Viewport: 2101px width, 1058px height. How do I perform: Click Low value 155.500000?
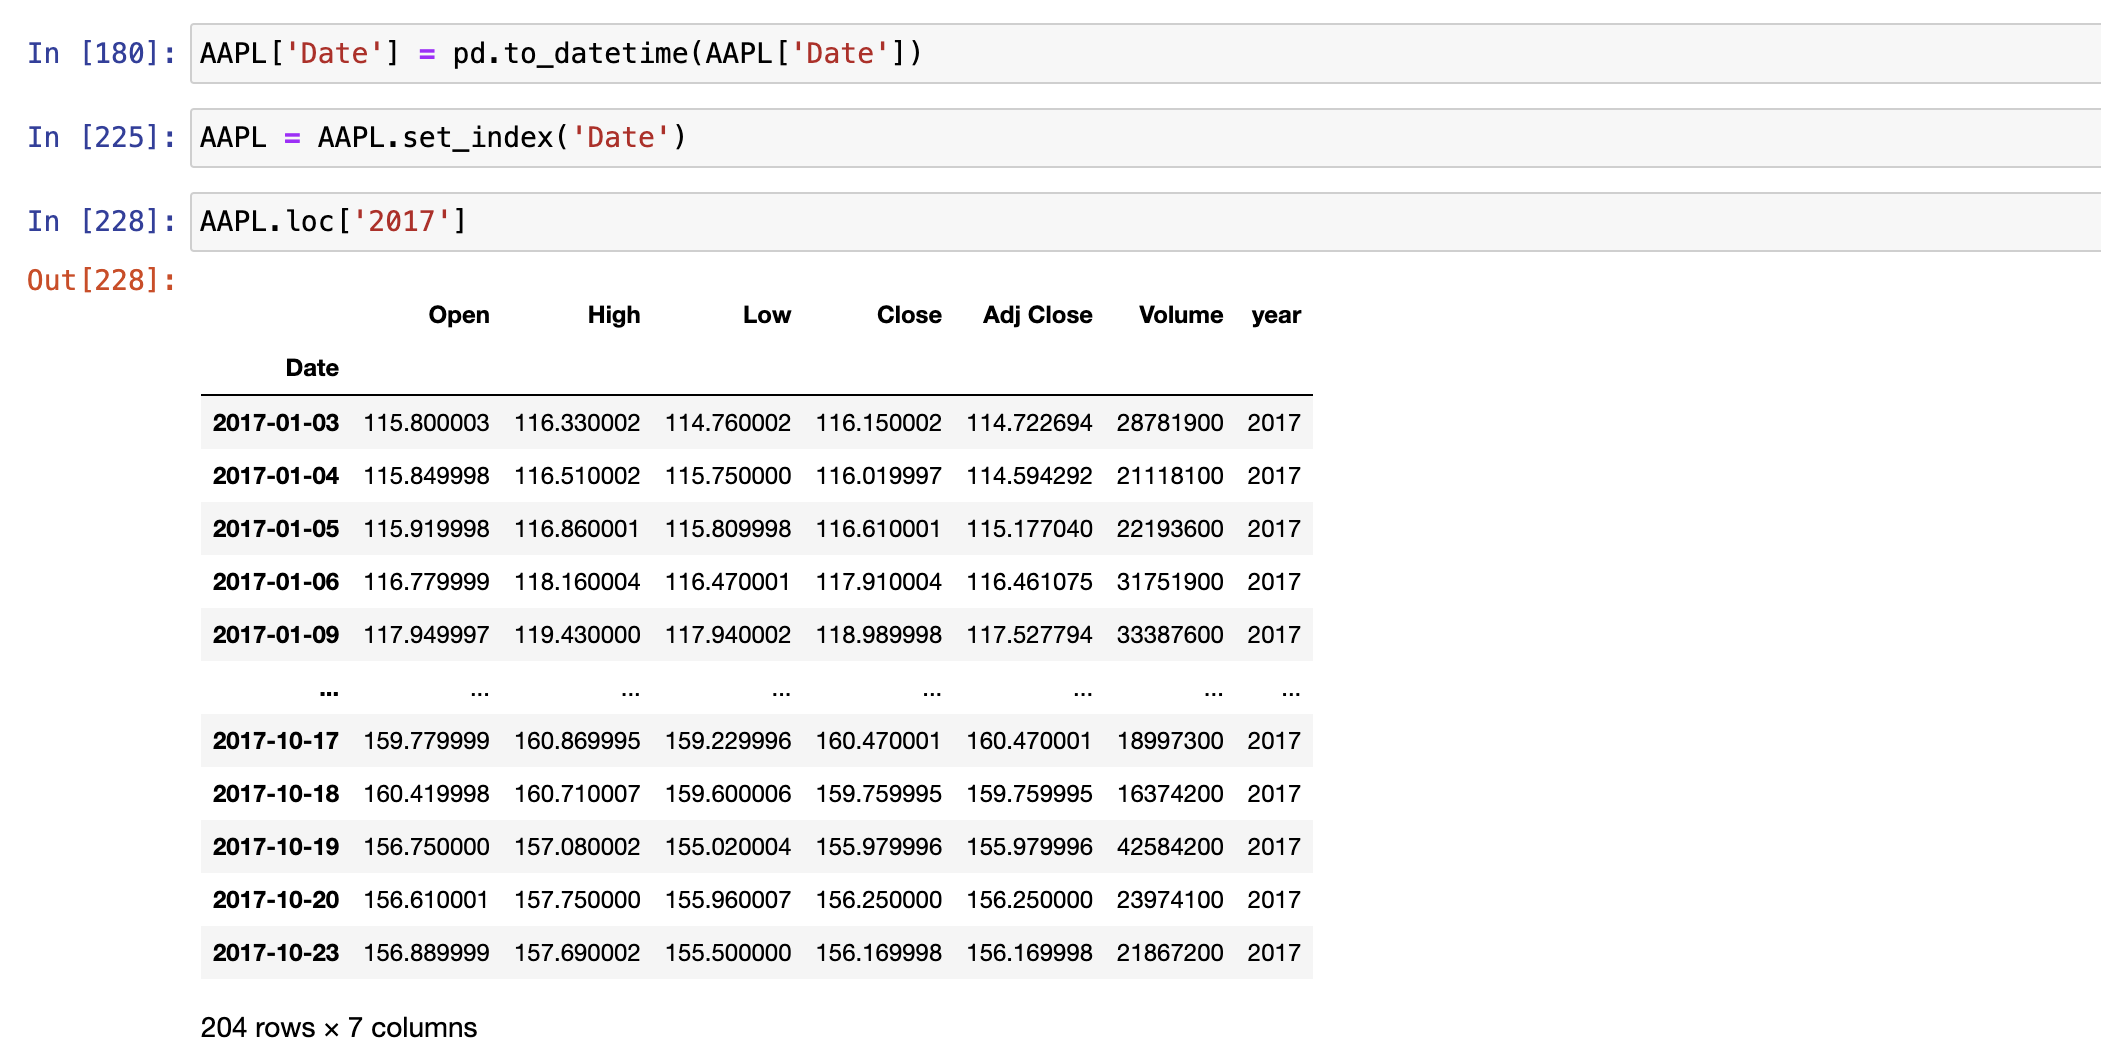(x=728, y=953)
